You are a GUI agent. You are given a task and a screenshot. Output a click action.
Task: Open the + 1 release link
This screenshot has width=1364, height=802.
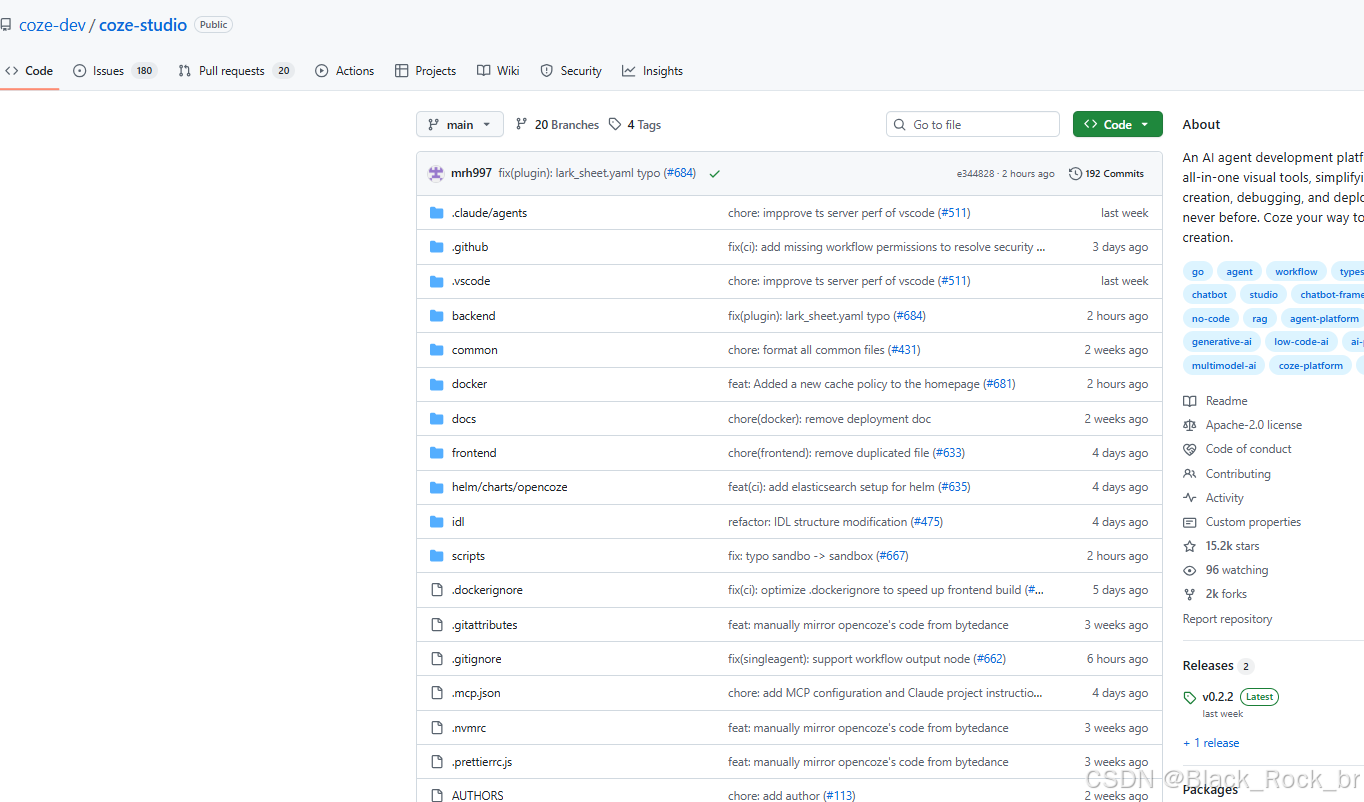[x=1211, y=743]
